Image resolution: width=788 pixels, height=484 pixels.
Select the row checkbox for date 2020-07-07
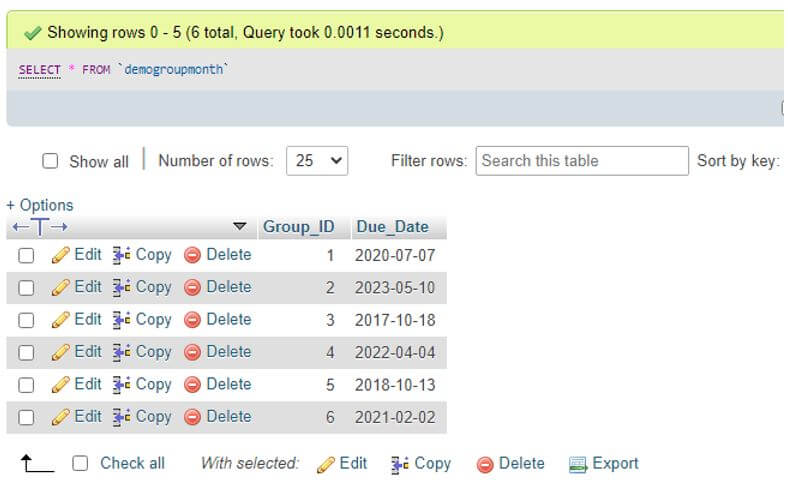click(x=26, y=255)
